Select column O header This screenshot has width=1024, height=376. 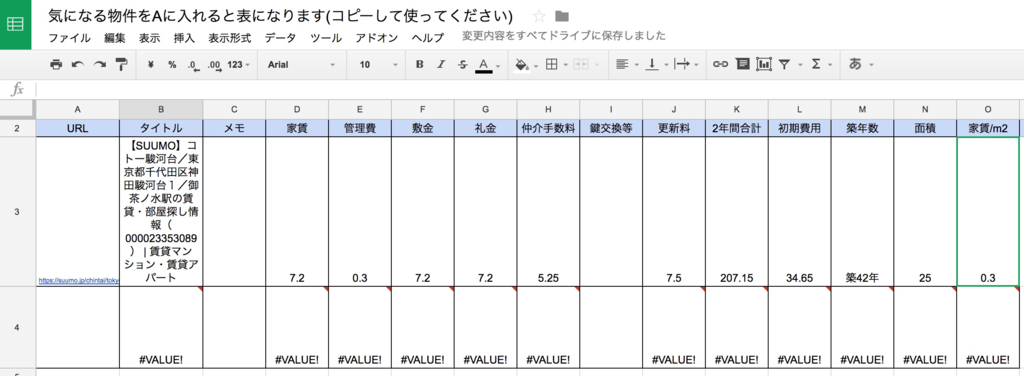tap(987, 109)
